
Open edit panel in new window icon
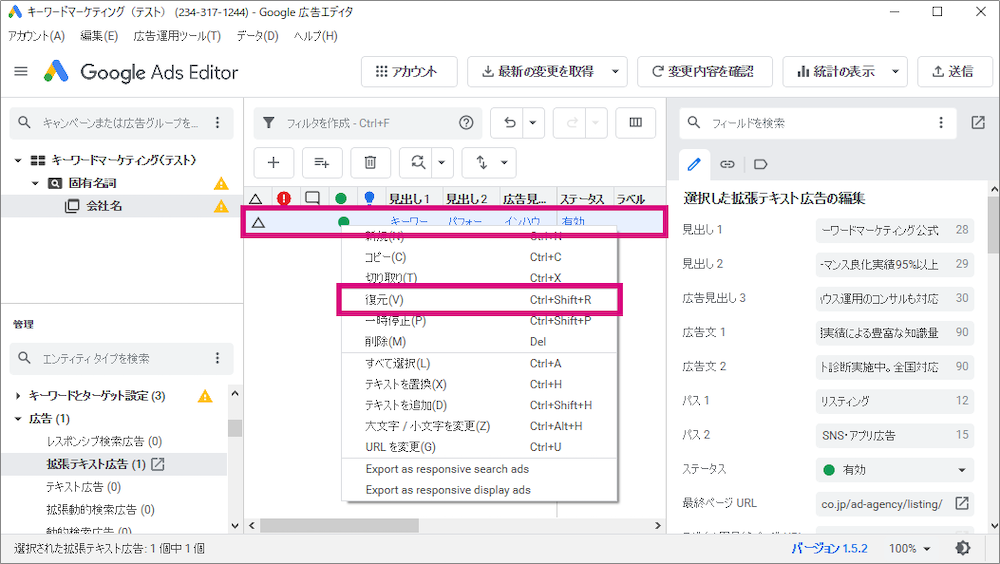[x=978, y=122]
